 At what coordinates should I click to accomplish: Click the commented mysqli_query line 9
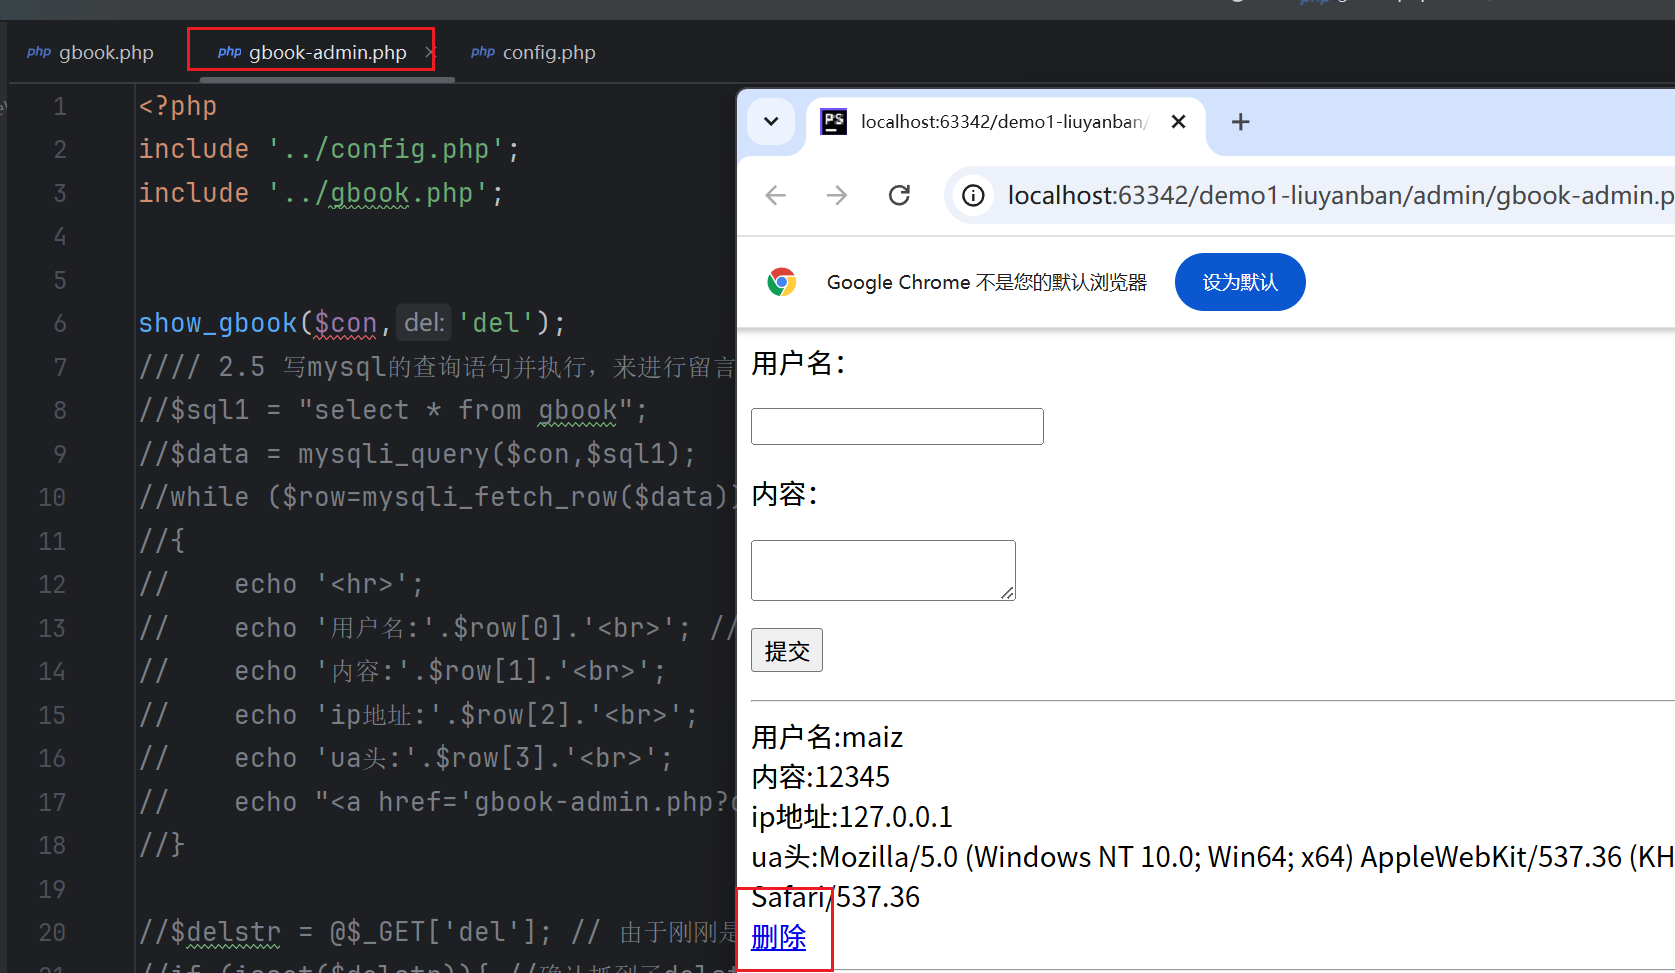(417, 454)
